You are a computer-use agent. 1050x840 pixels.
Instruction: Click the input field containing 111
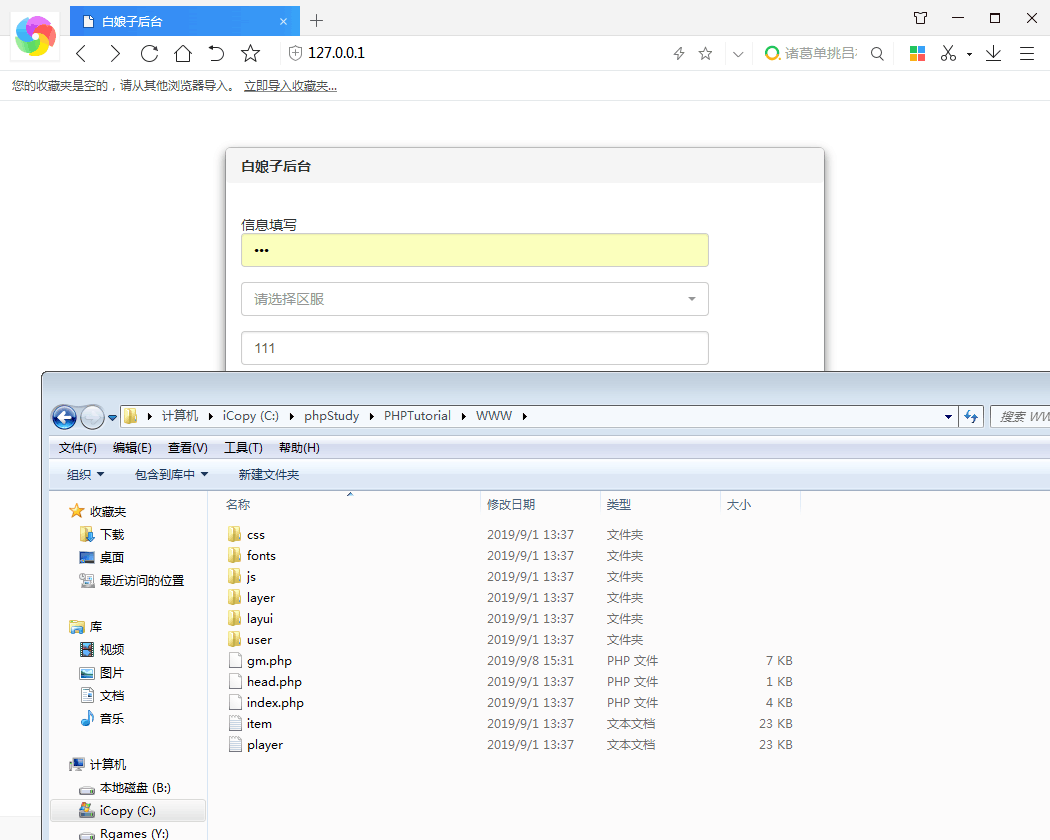[474, 348]
